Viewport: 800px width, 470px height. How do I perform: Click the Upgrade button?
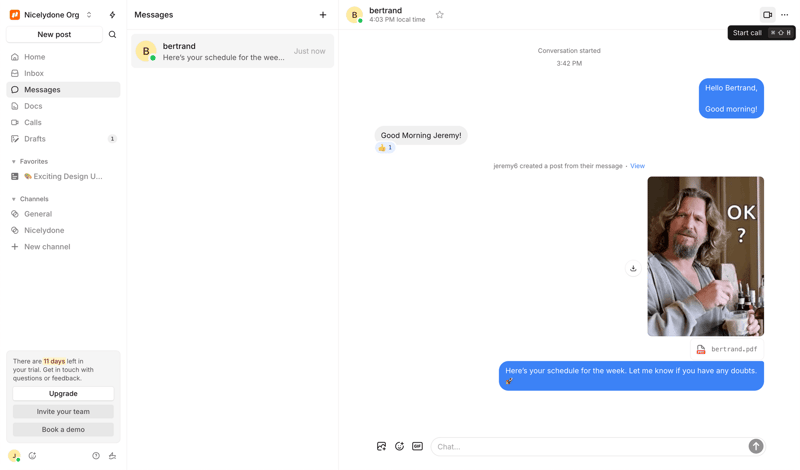(x=63, y=393)
